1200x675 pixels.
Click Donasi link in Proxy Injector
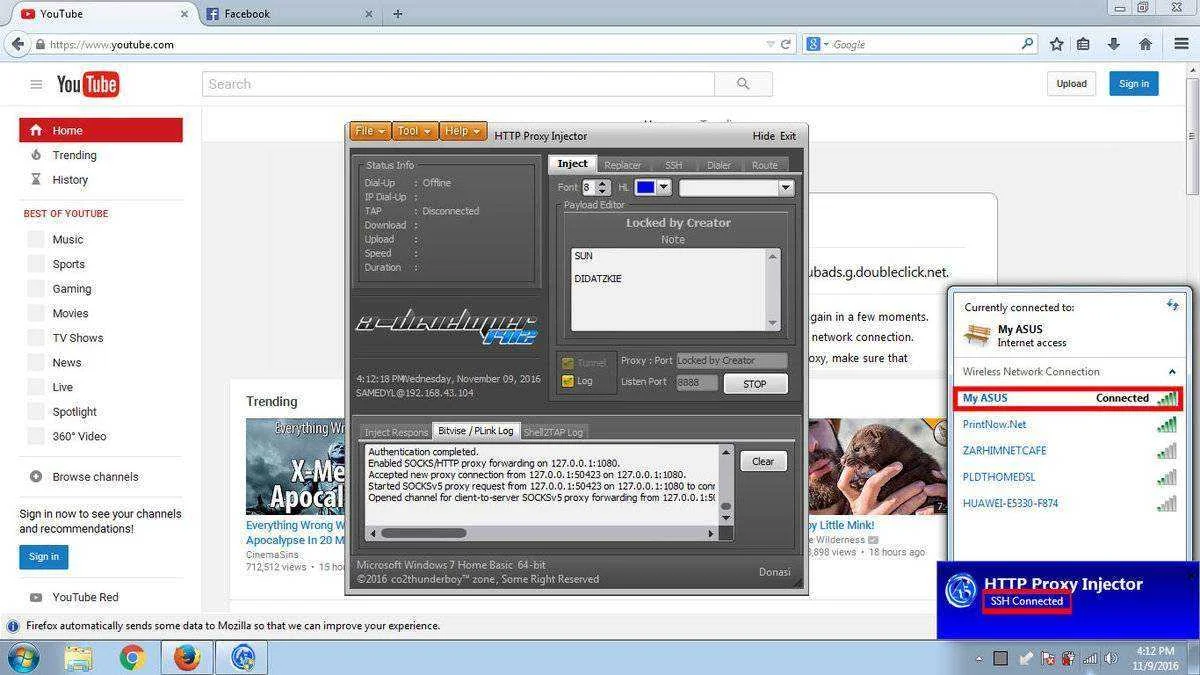[x=774, y=572]
